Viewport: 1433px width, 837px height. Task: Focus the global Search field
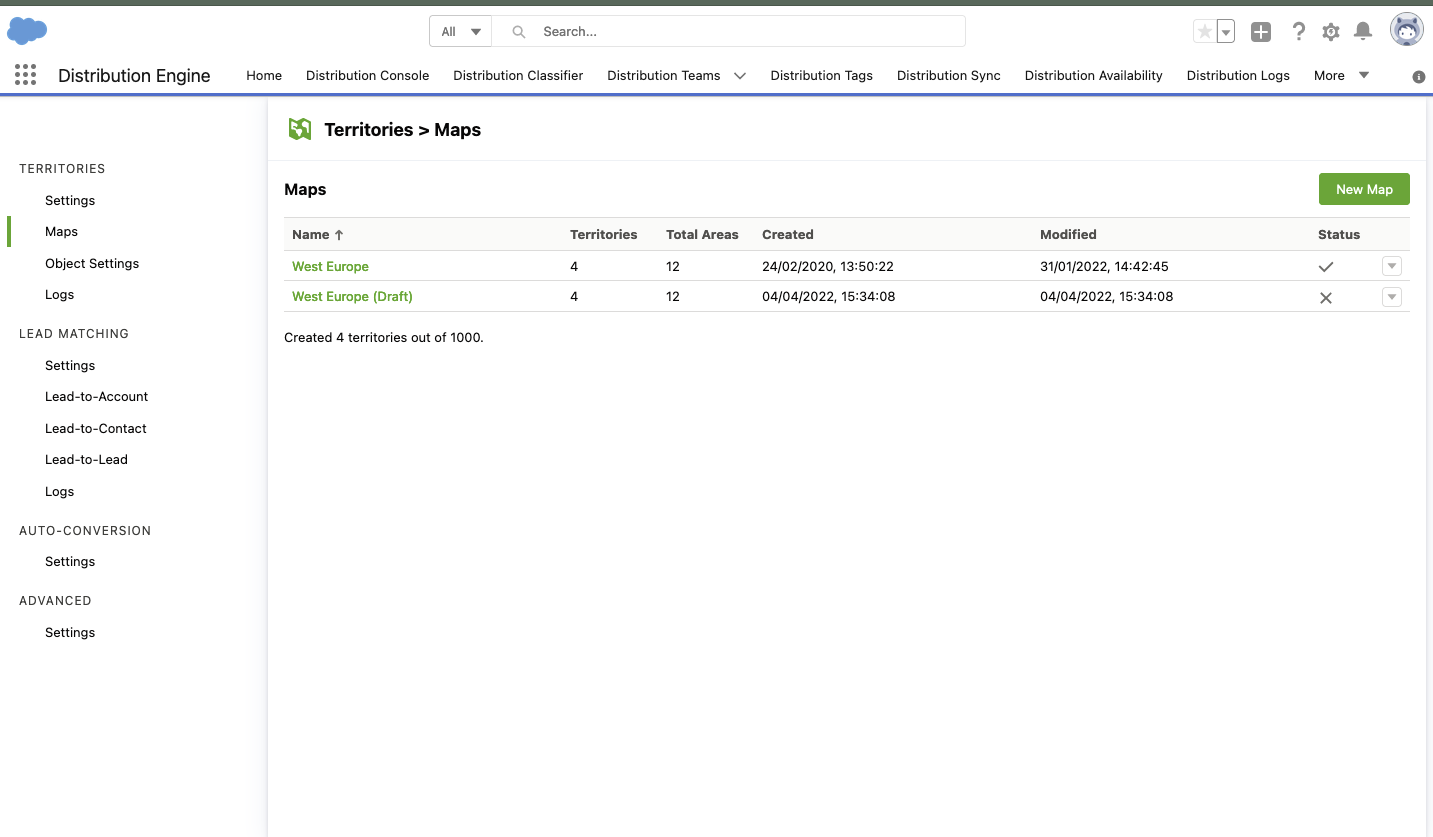728,32
